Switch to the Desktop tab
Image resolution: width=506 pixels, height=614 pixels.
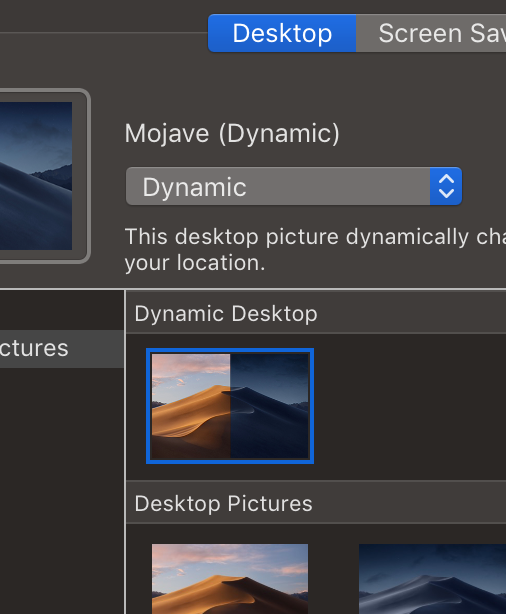(282, 33)
